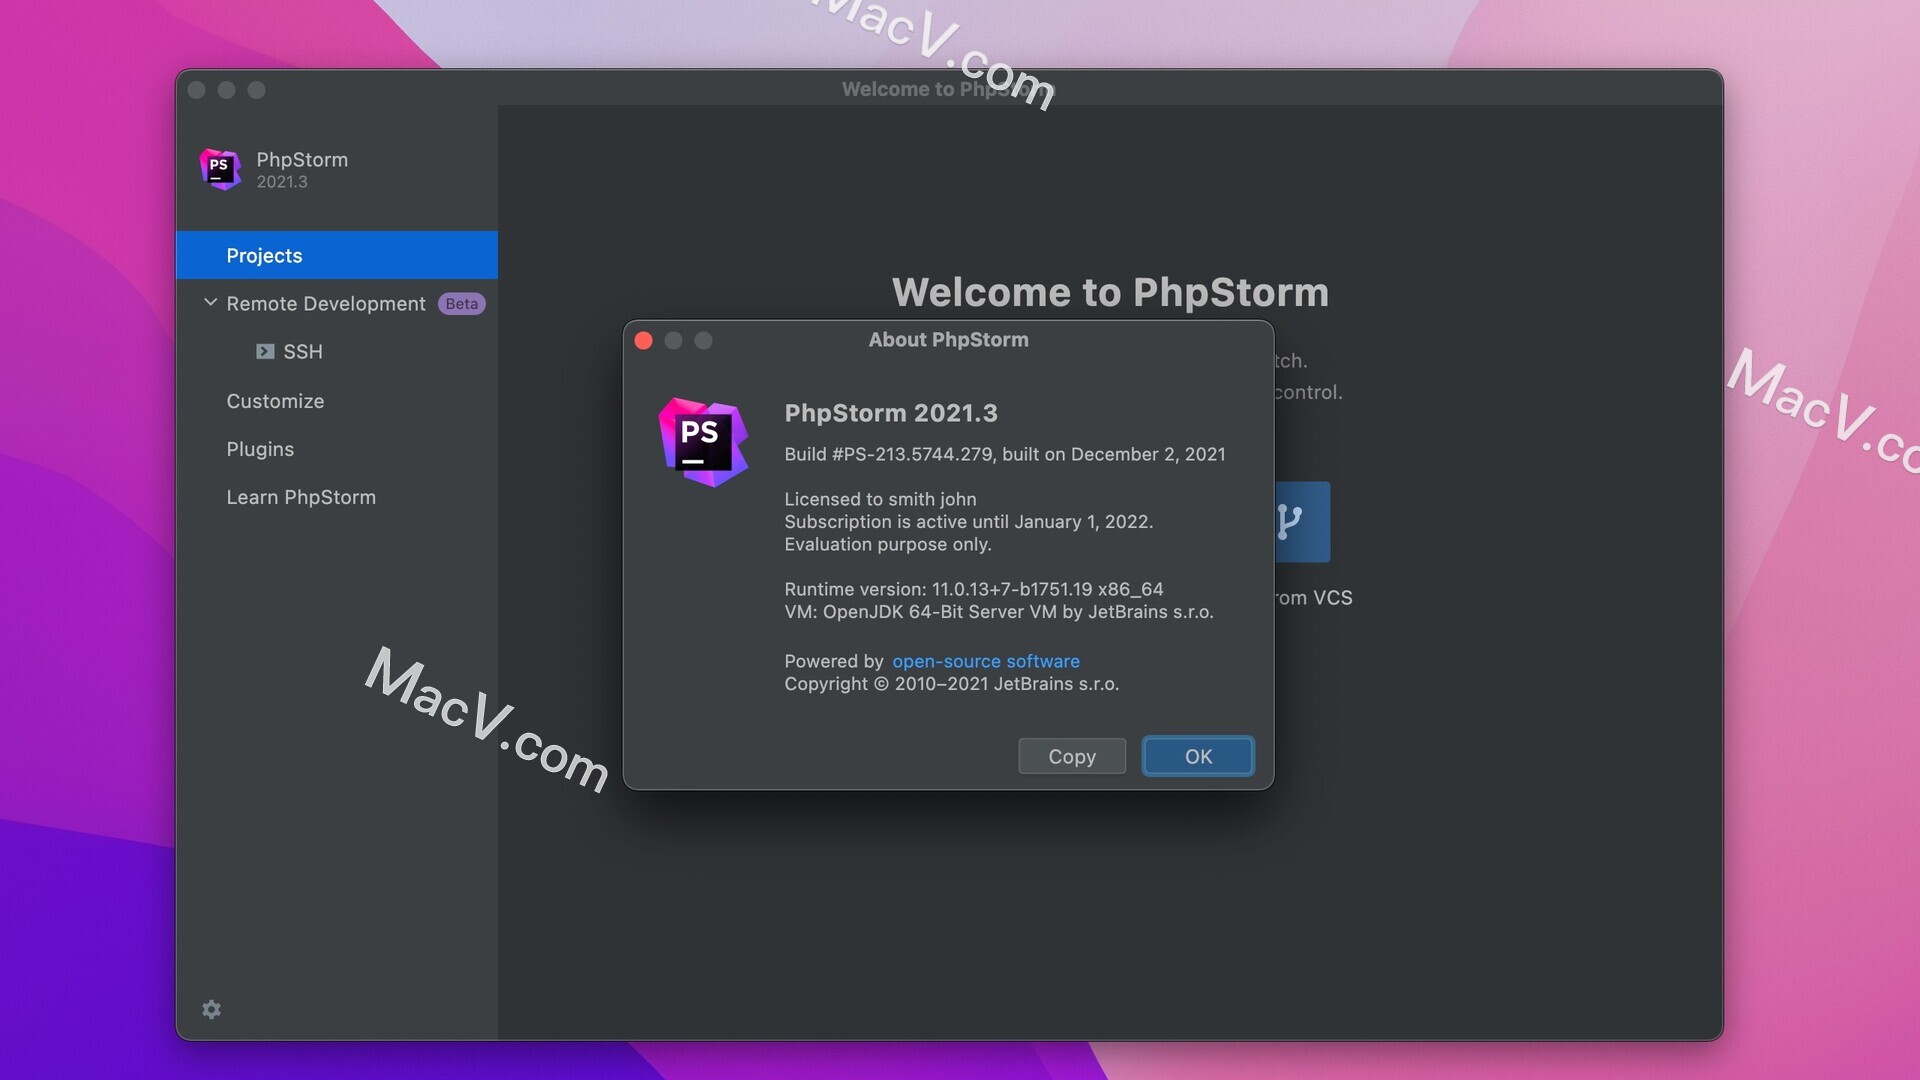Select the Customize menu item
The image size is (1920, 1080).
(274, 401)
